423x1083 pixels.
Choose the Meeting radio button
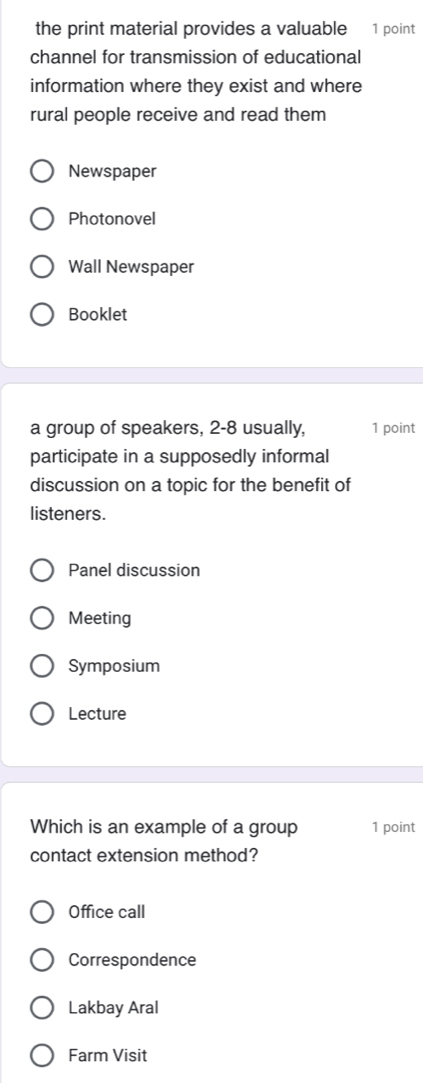point(42,618)
